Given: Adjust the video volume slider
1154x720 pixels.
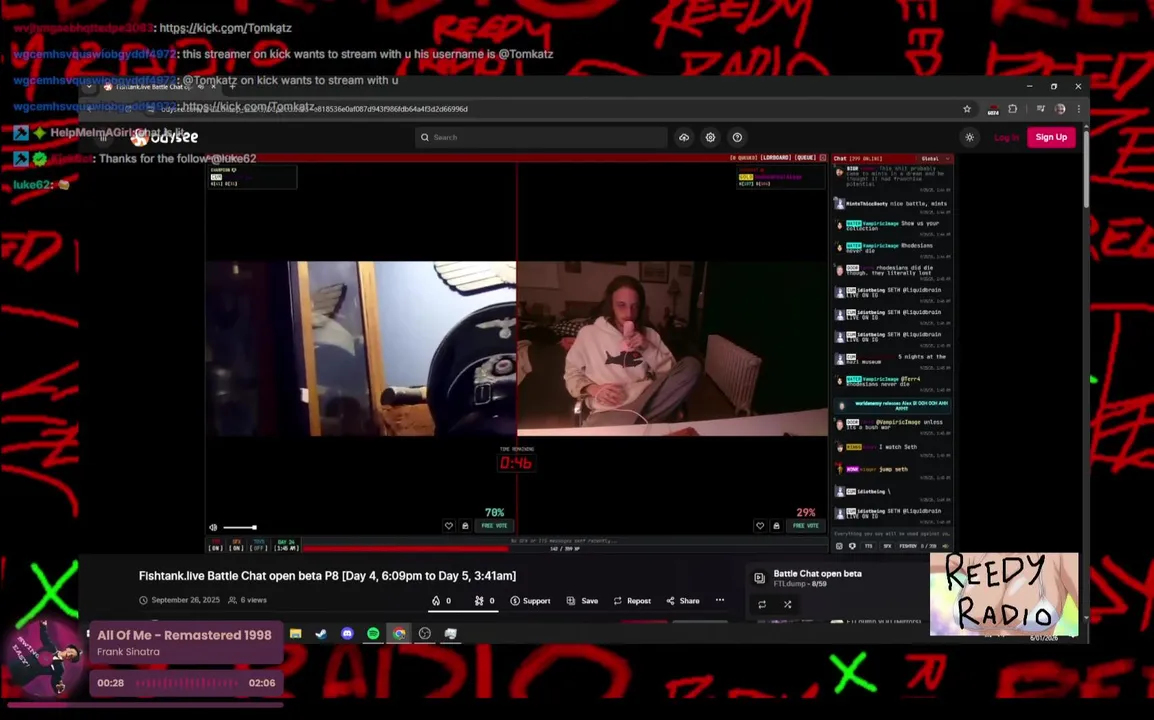Looking at the screenshot, I should [240, 527].
